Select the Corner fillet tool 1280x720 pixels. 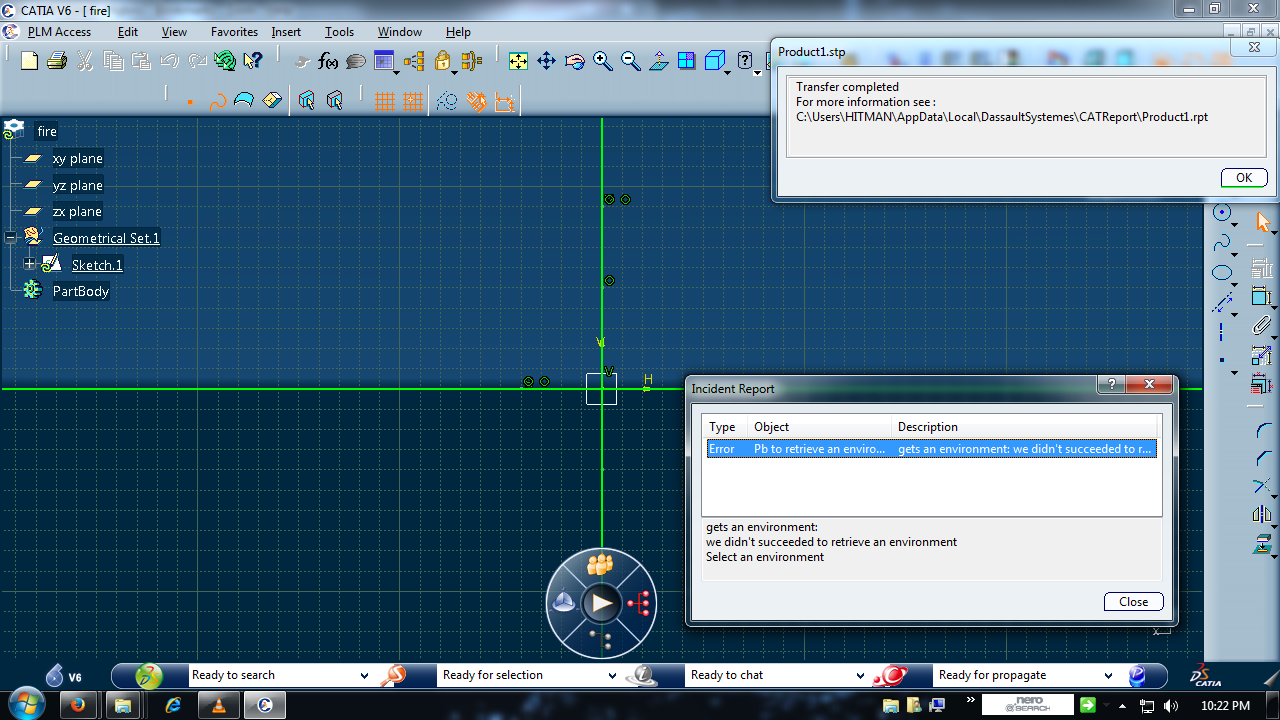[x=1263, y=431]
